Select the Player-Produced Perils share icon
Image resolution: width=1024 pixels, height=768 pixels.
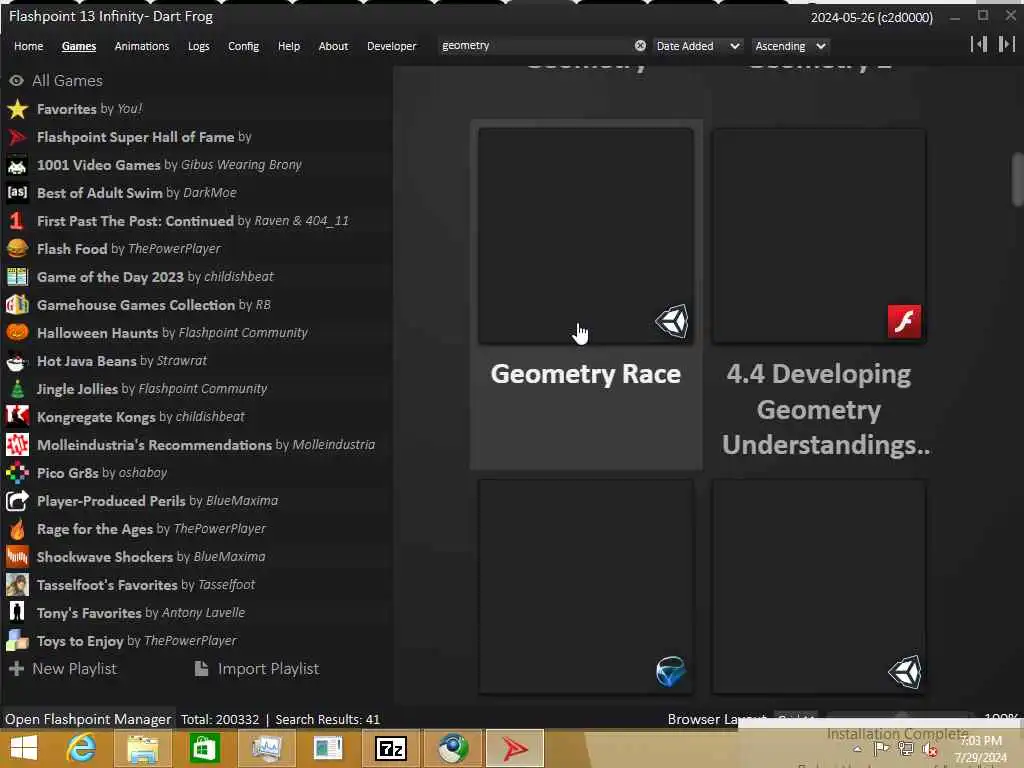(x=17, y=501)
